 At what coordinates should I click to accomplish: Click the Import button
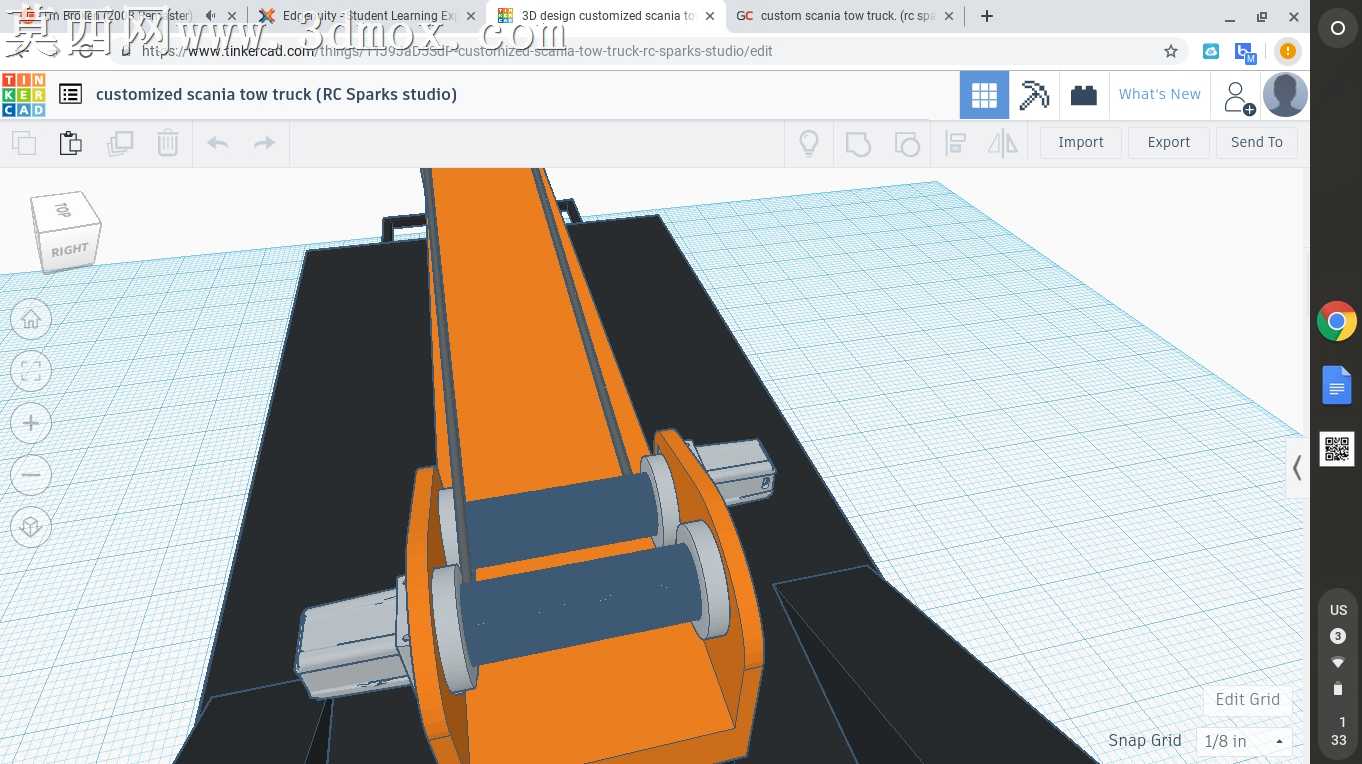click(x=1081, y=142)
